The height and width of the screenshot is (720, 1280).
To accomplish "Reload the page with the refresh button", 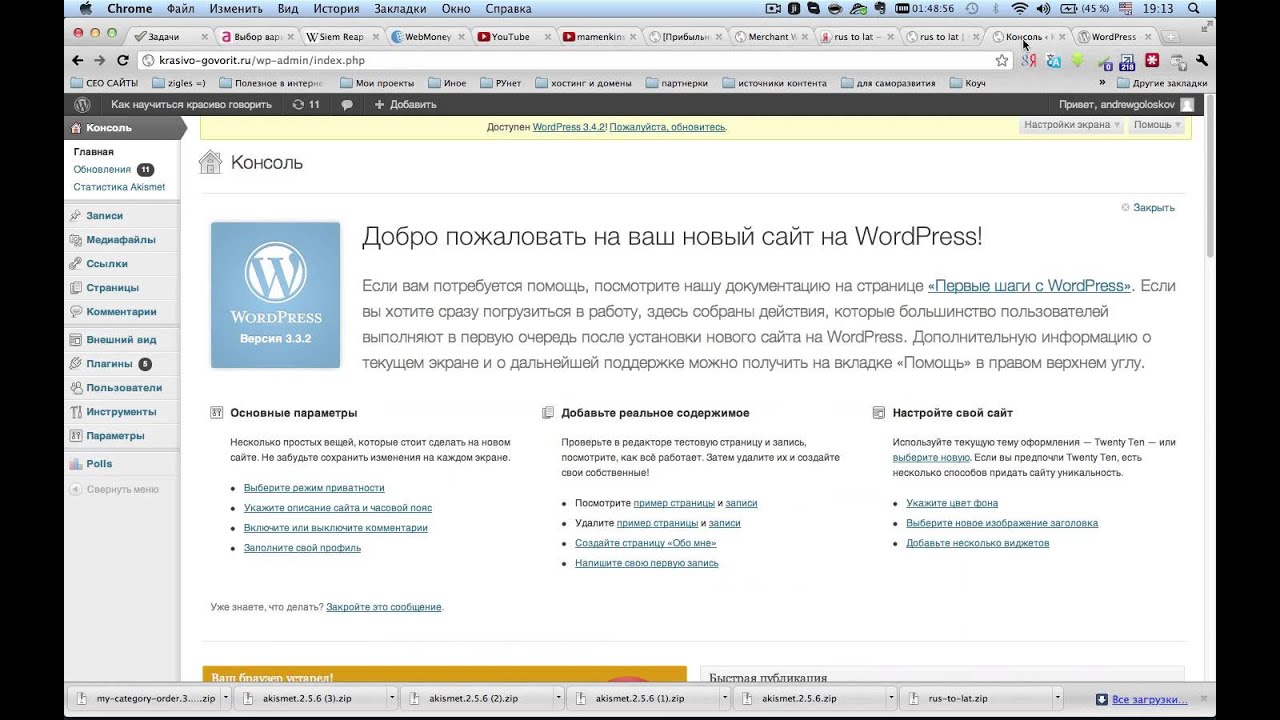I will point(124,60).
